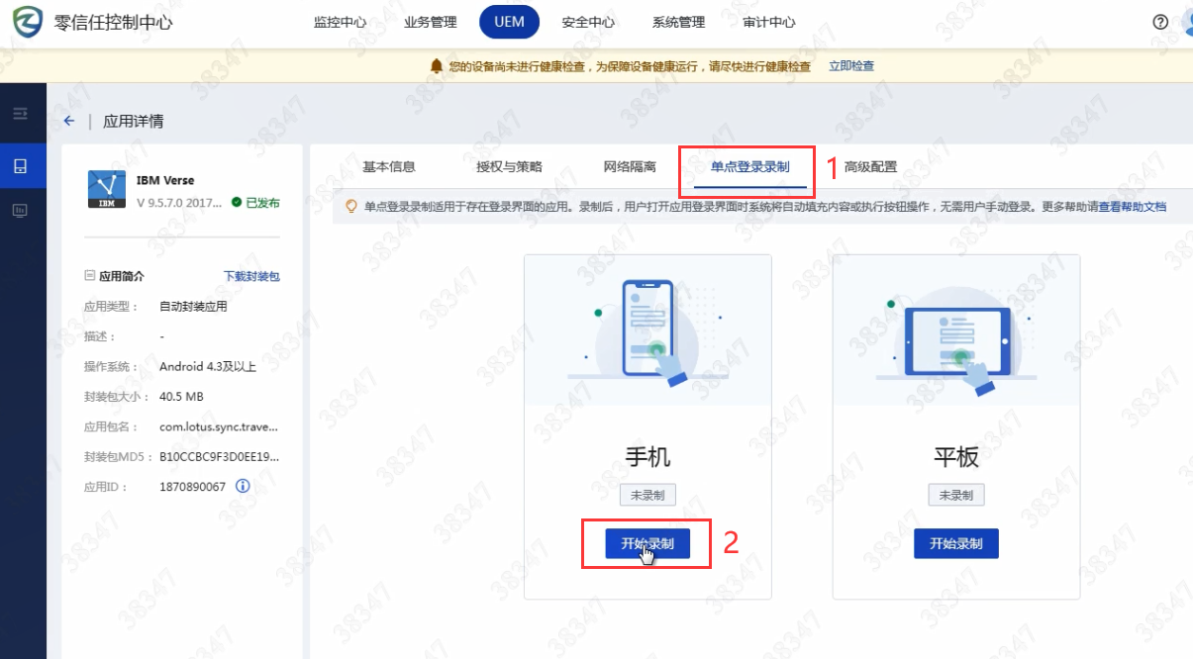
Task: Click the IBM Verse app name
Action: [x=165, y=180]
